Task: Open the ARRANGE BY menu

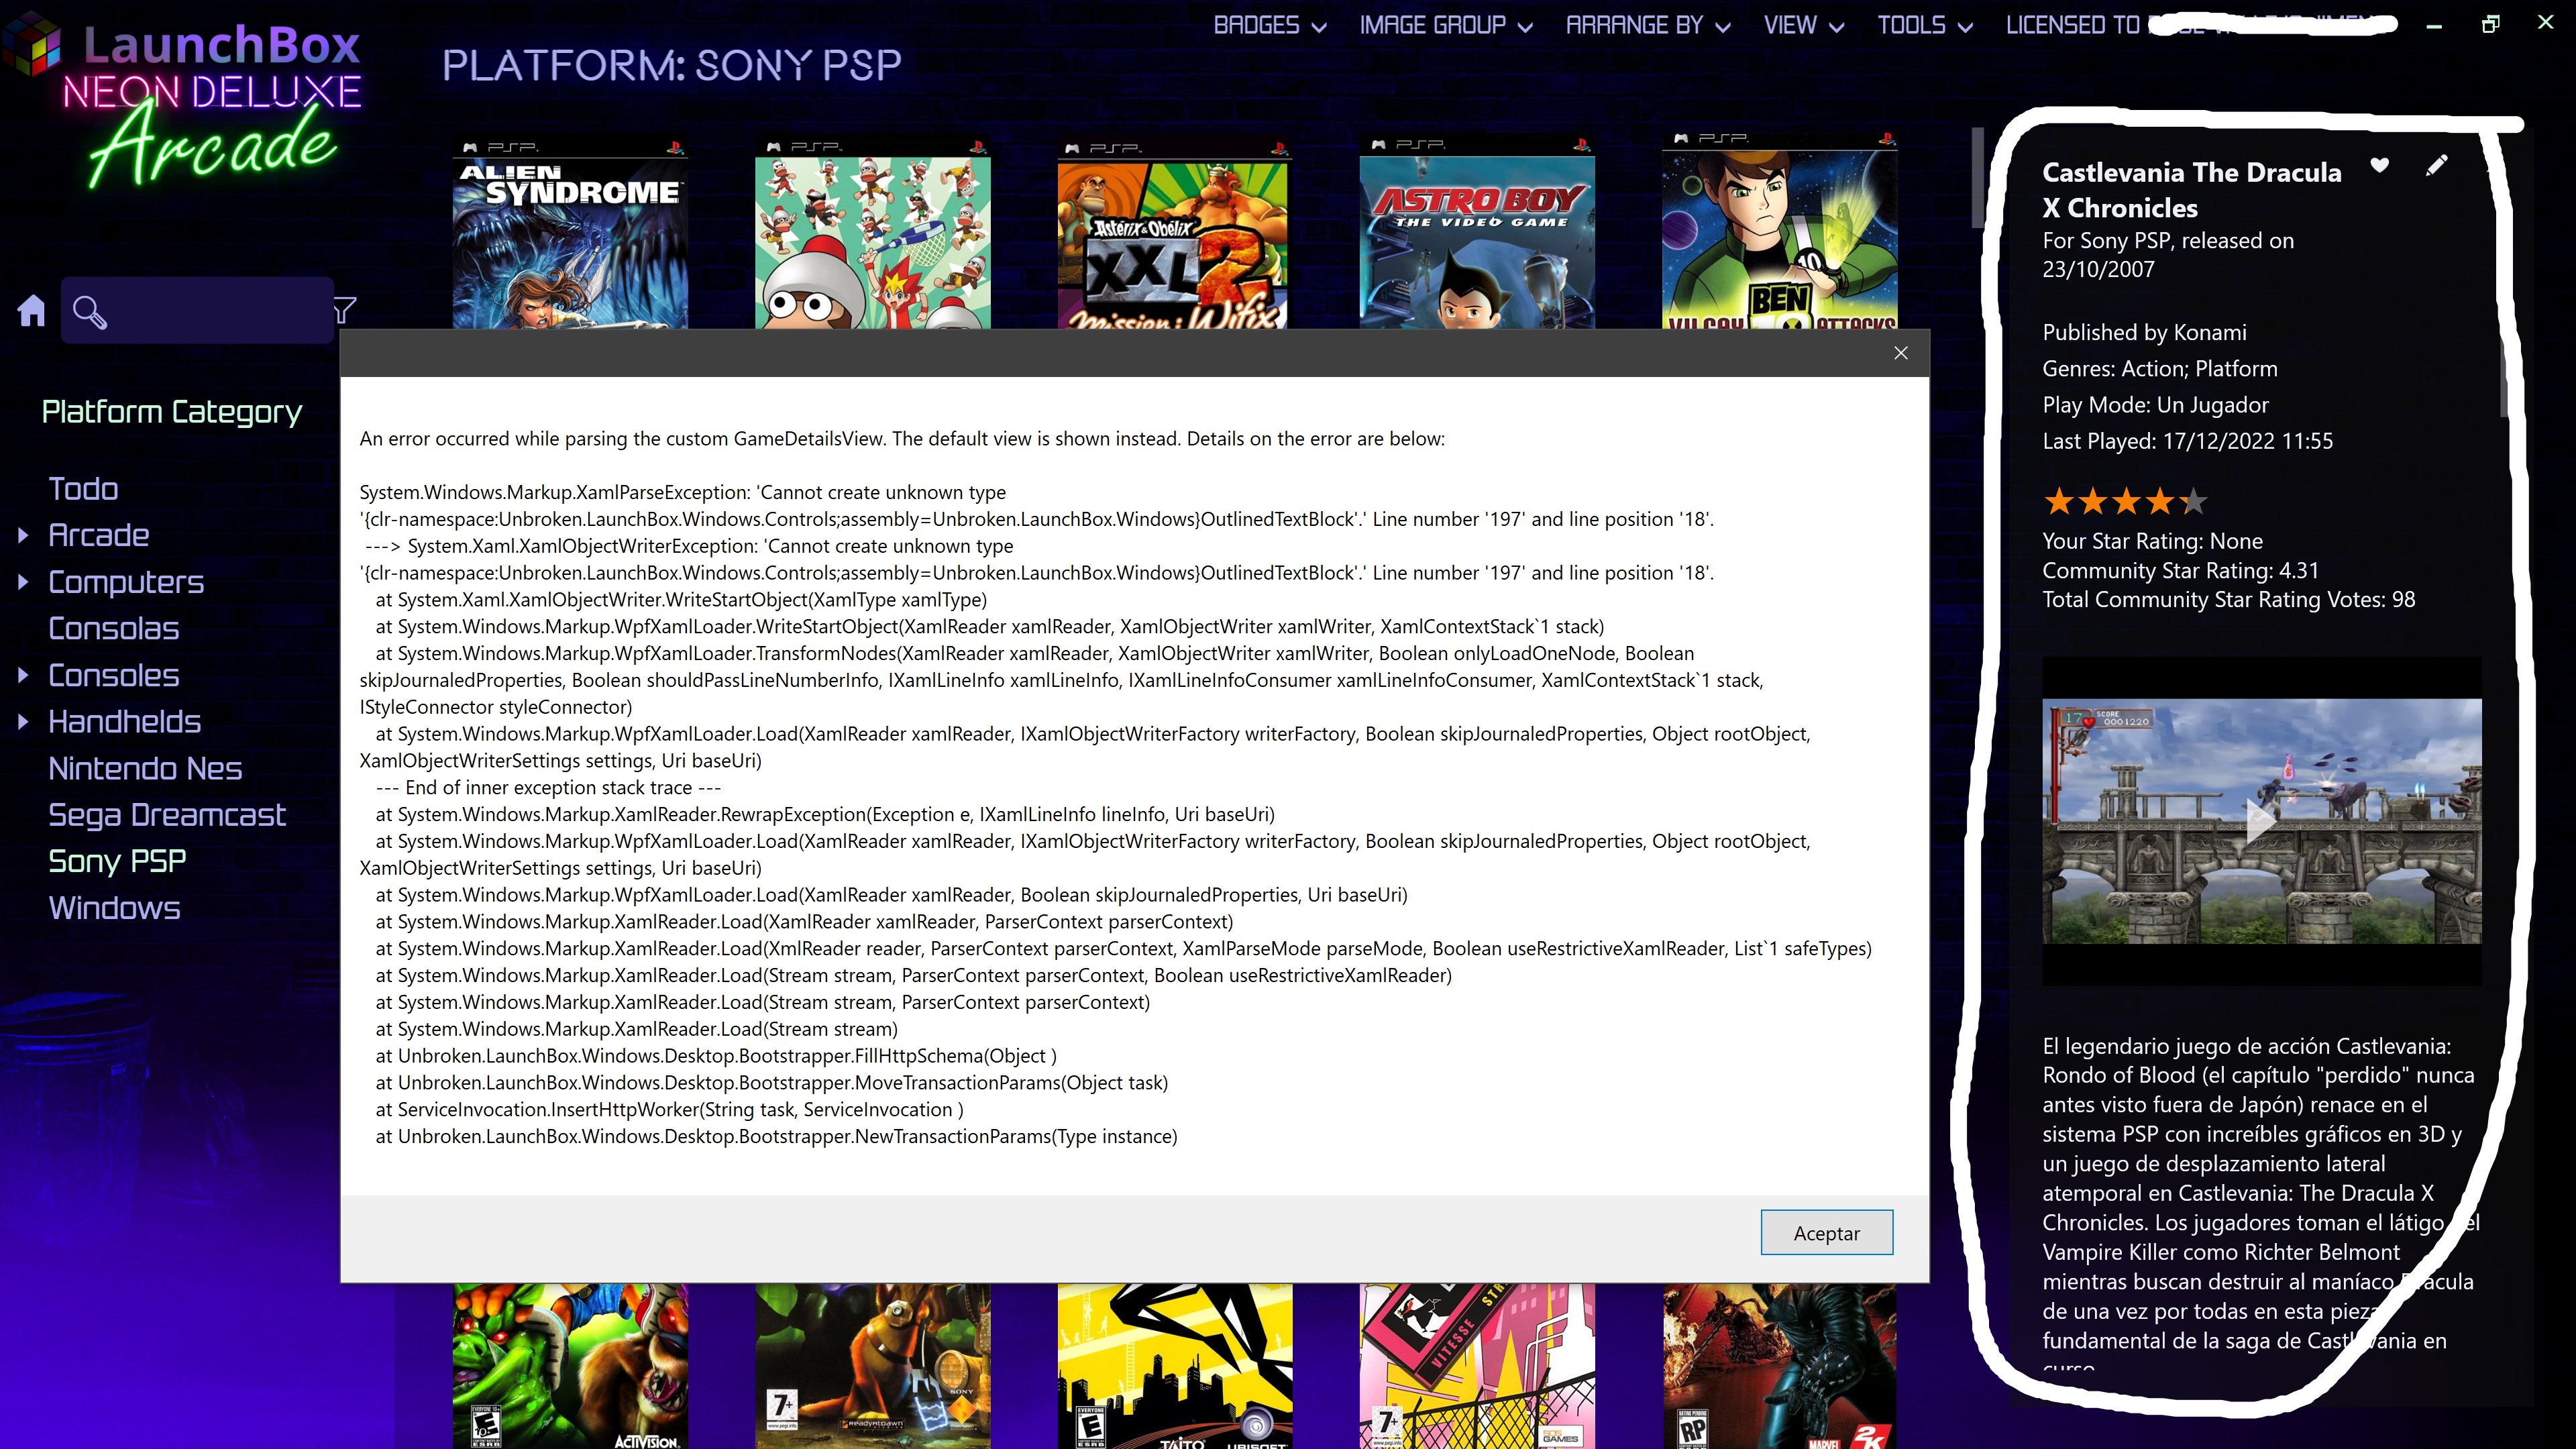Action: [x=1648, y=25]
